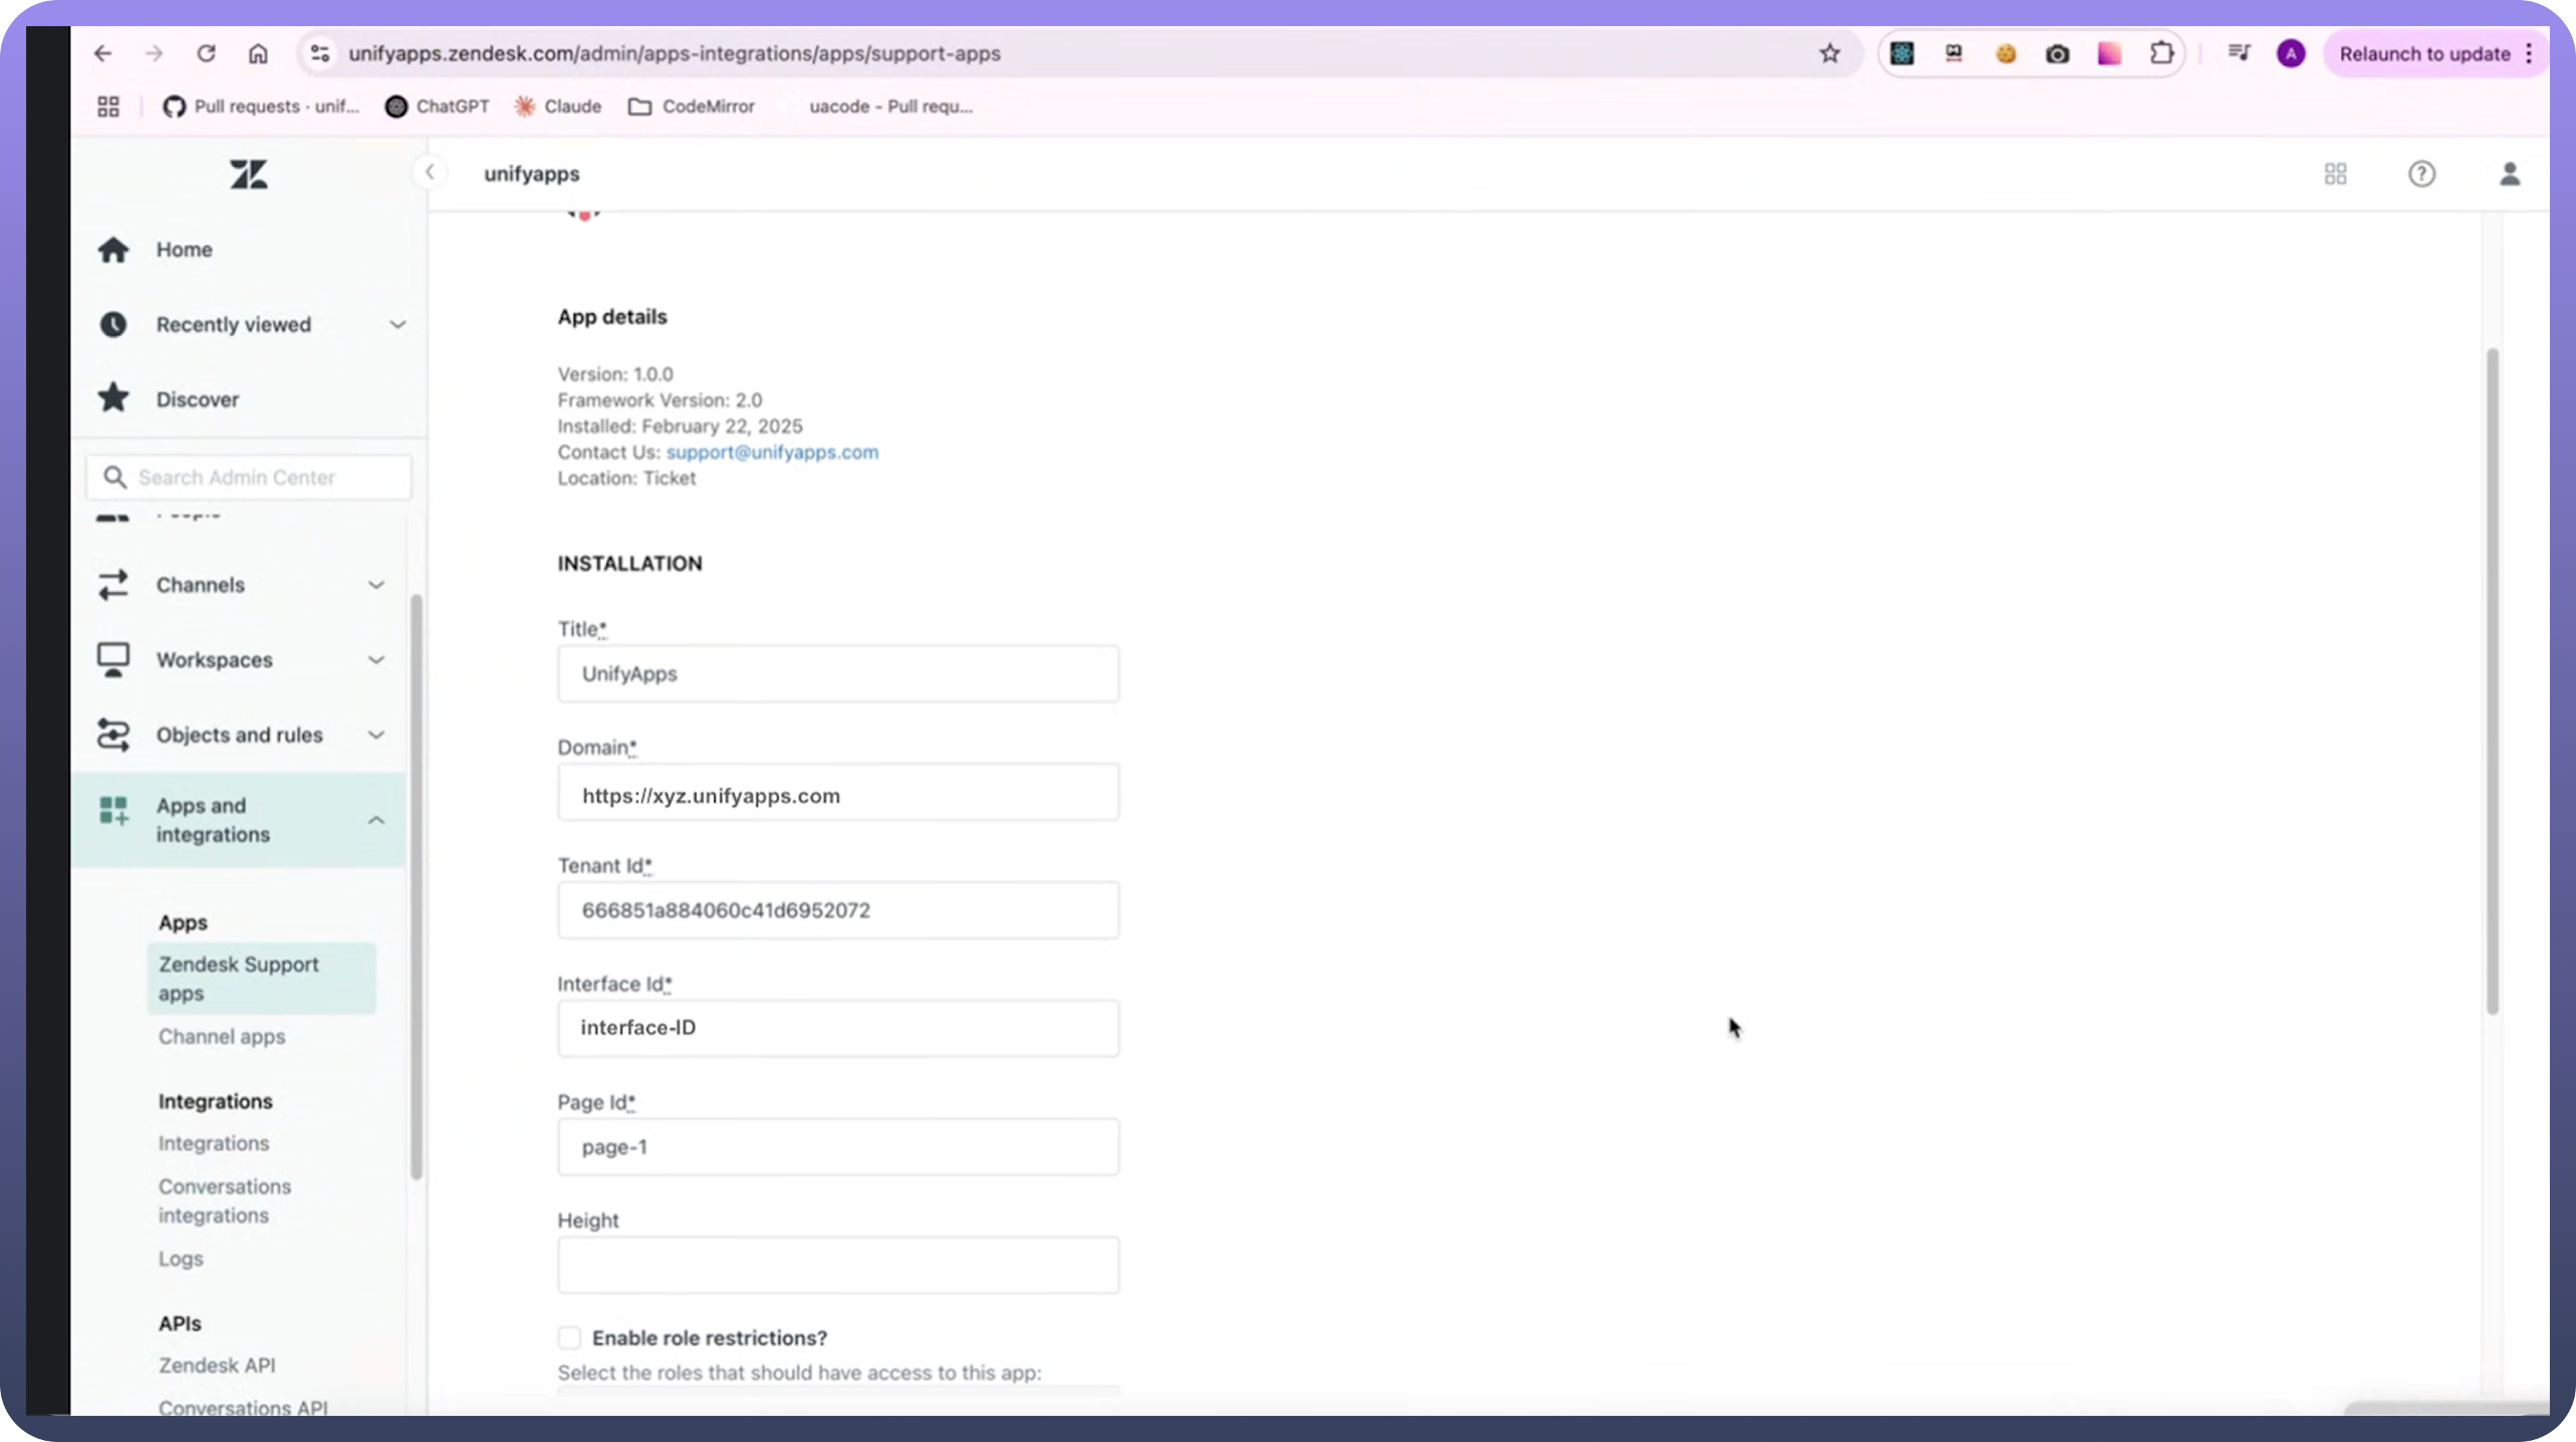Open the Zendesk products grid icon

click(x=2335, y=174)
